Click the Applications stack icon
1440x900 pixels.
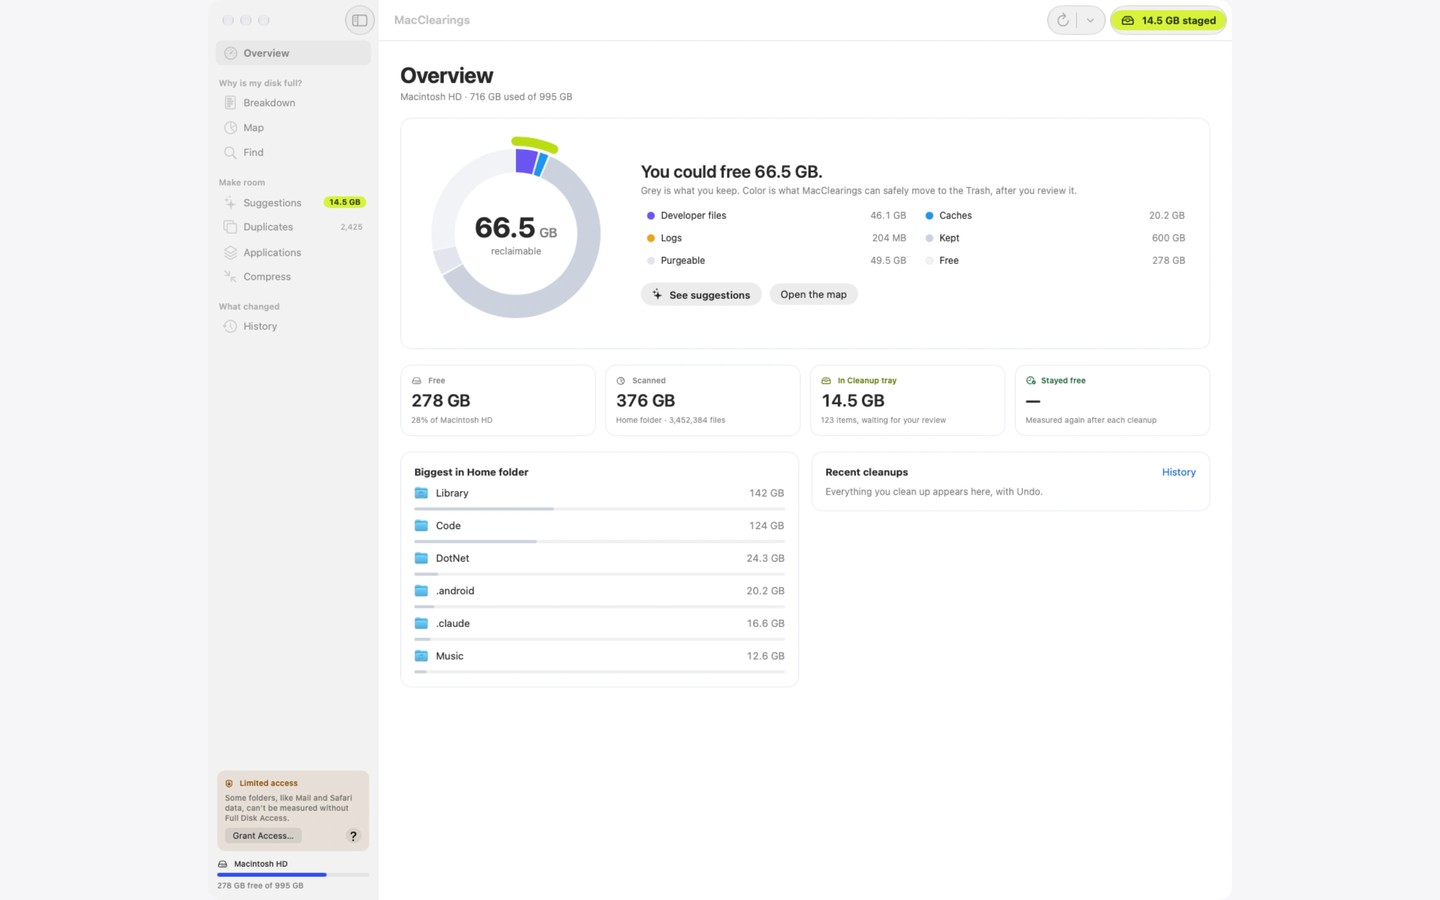point(230,253)
